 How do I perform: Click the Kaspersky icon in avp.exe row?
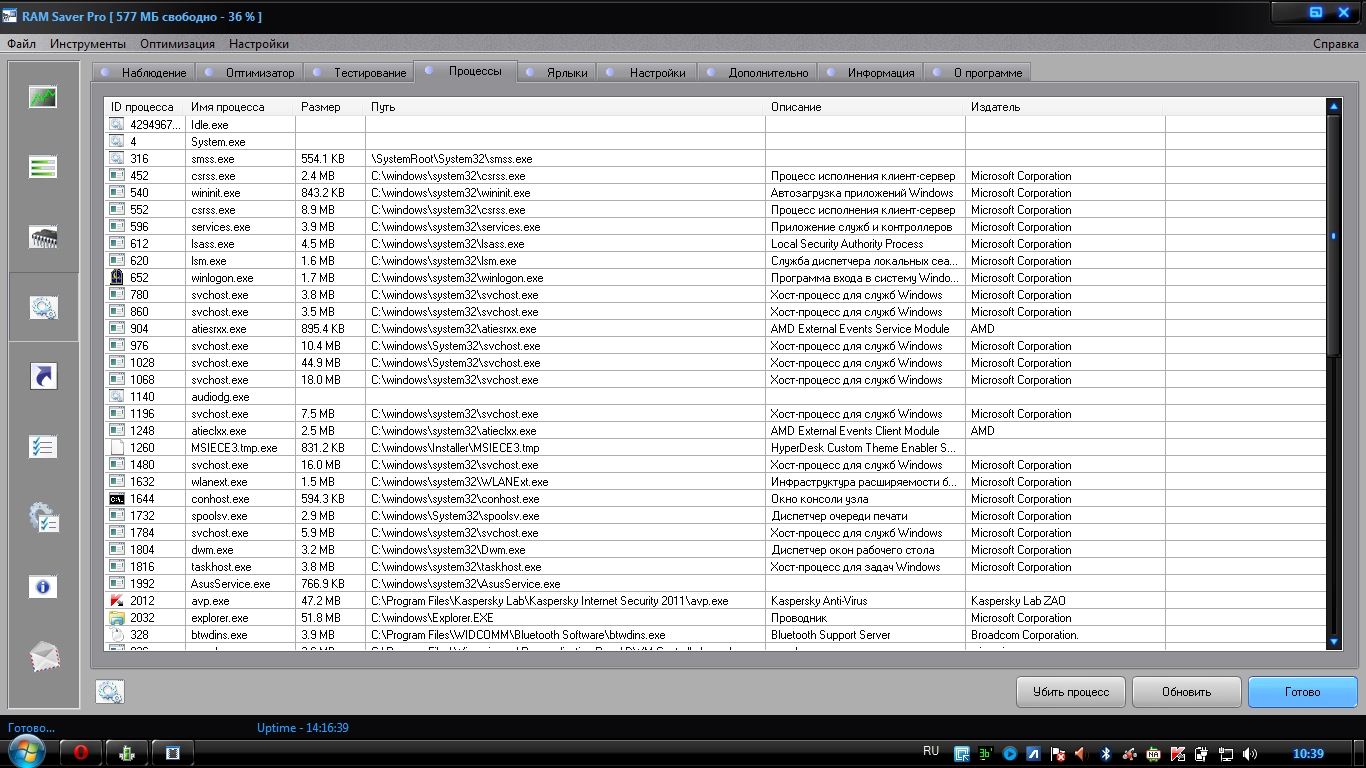point(117,601)
